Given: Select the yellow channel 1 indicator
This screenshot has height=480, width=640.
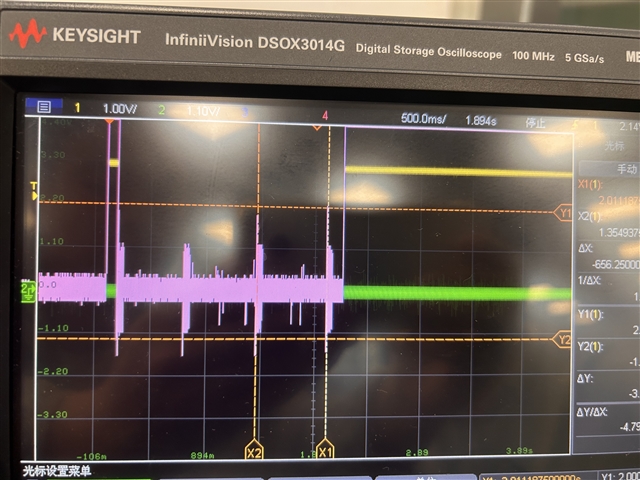Looking at the screenshot, I should click(77, 108).
